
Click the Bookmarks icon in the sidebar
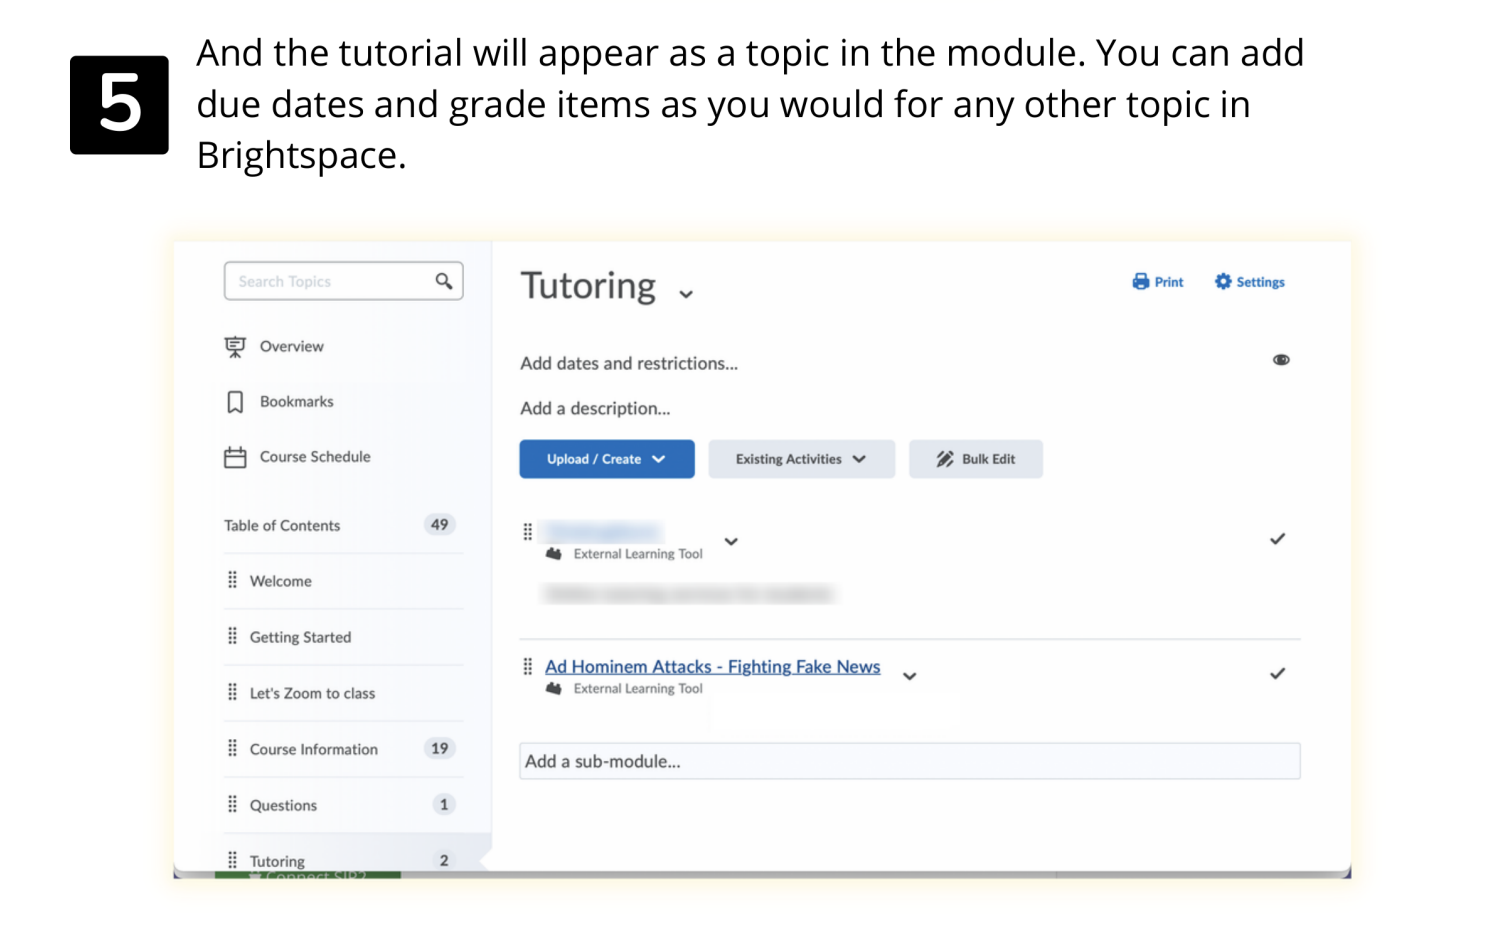point(234,401)
